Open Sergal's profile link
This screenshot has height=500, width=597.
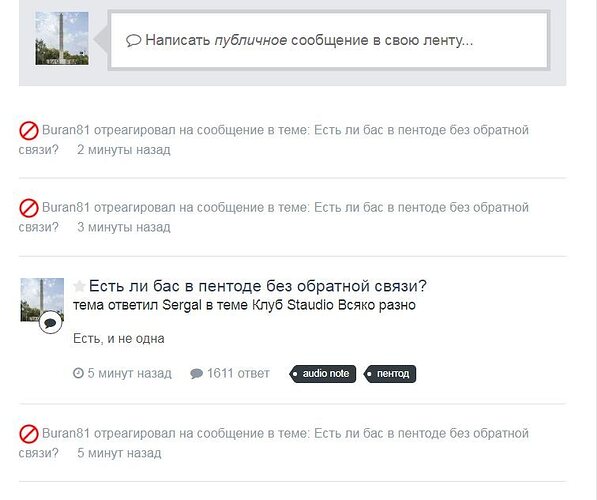(x=182, y=305)
